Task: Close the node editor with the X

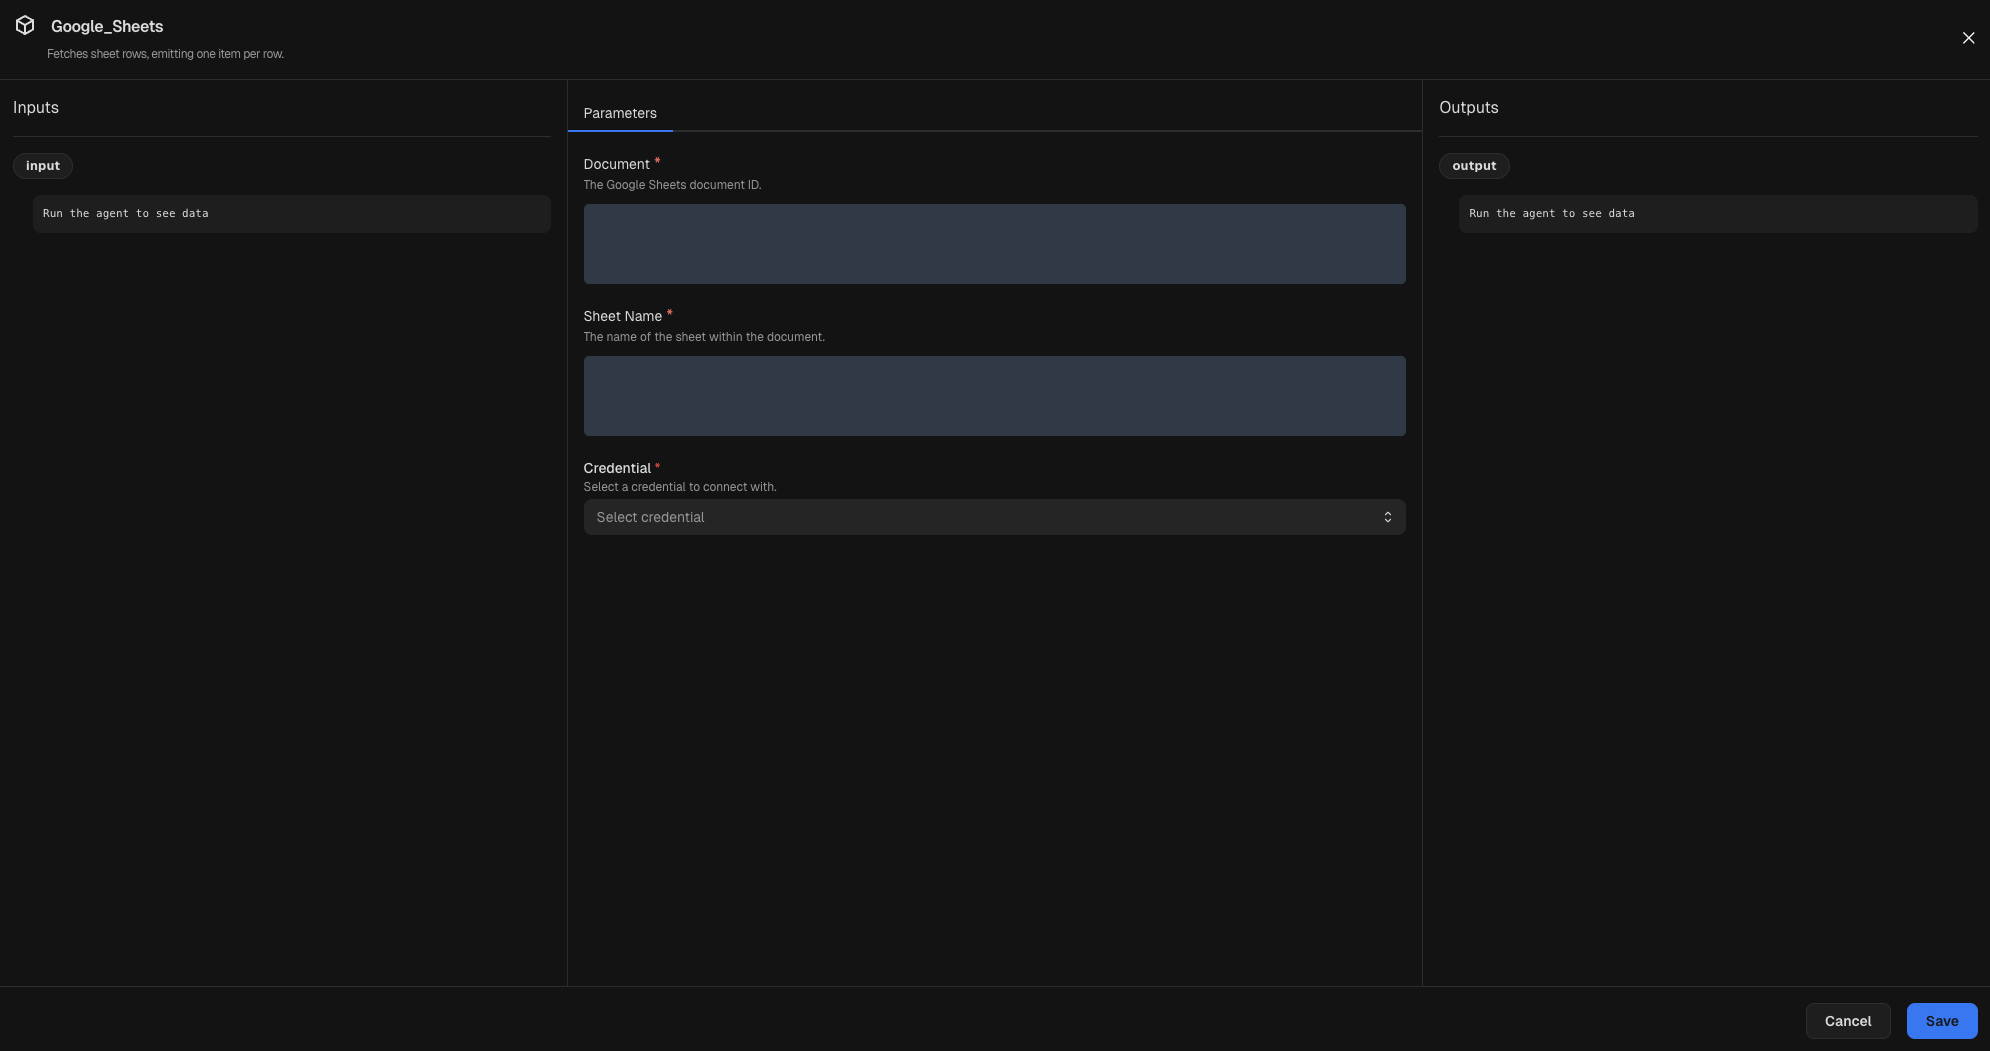Action: pos(1967,37)
